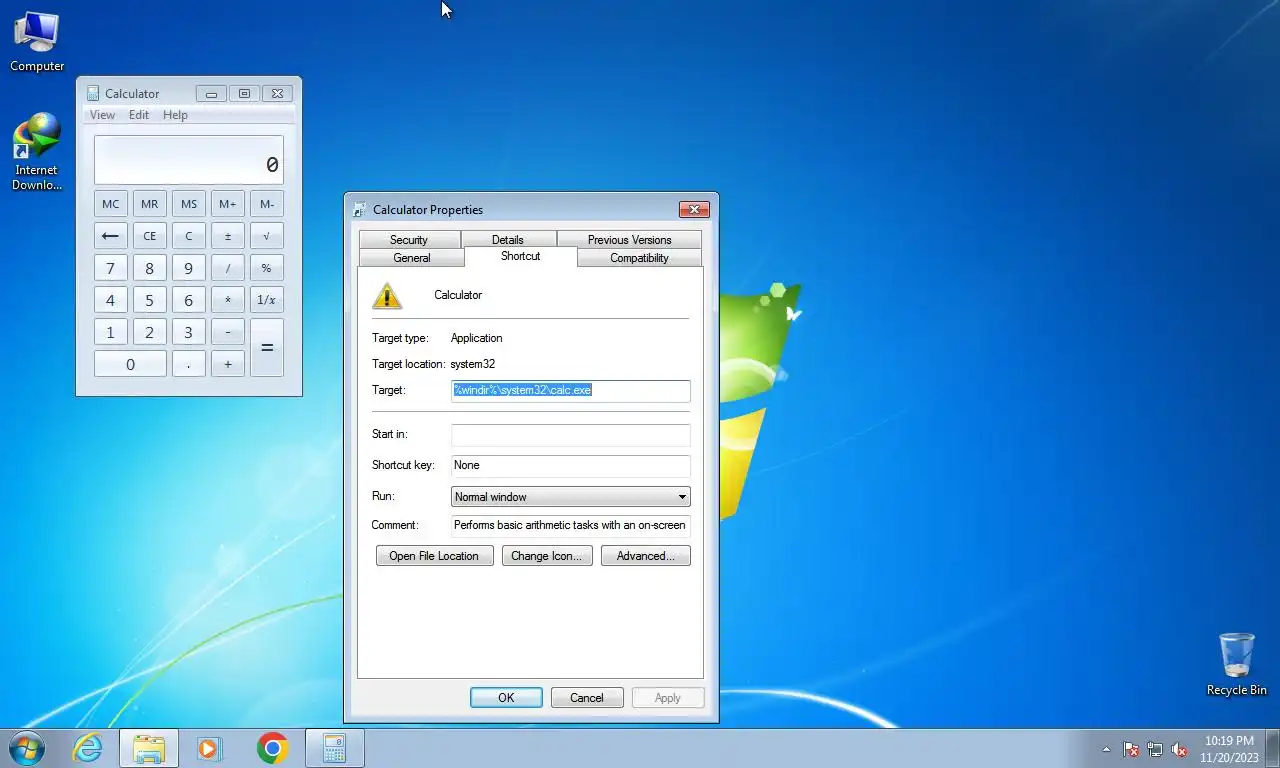Screen dimensions: 1280x768
Task: Click the Comment field
Action: click(570, 525)
